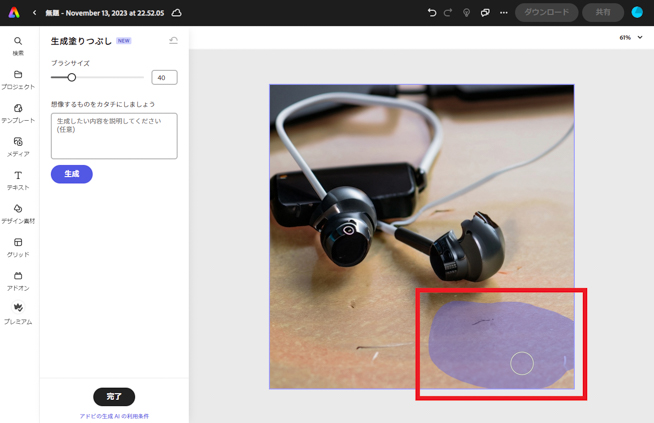Open the プレミアム (Premium) sidebar item

point(18,312)
